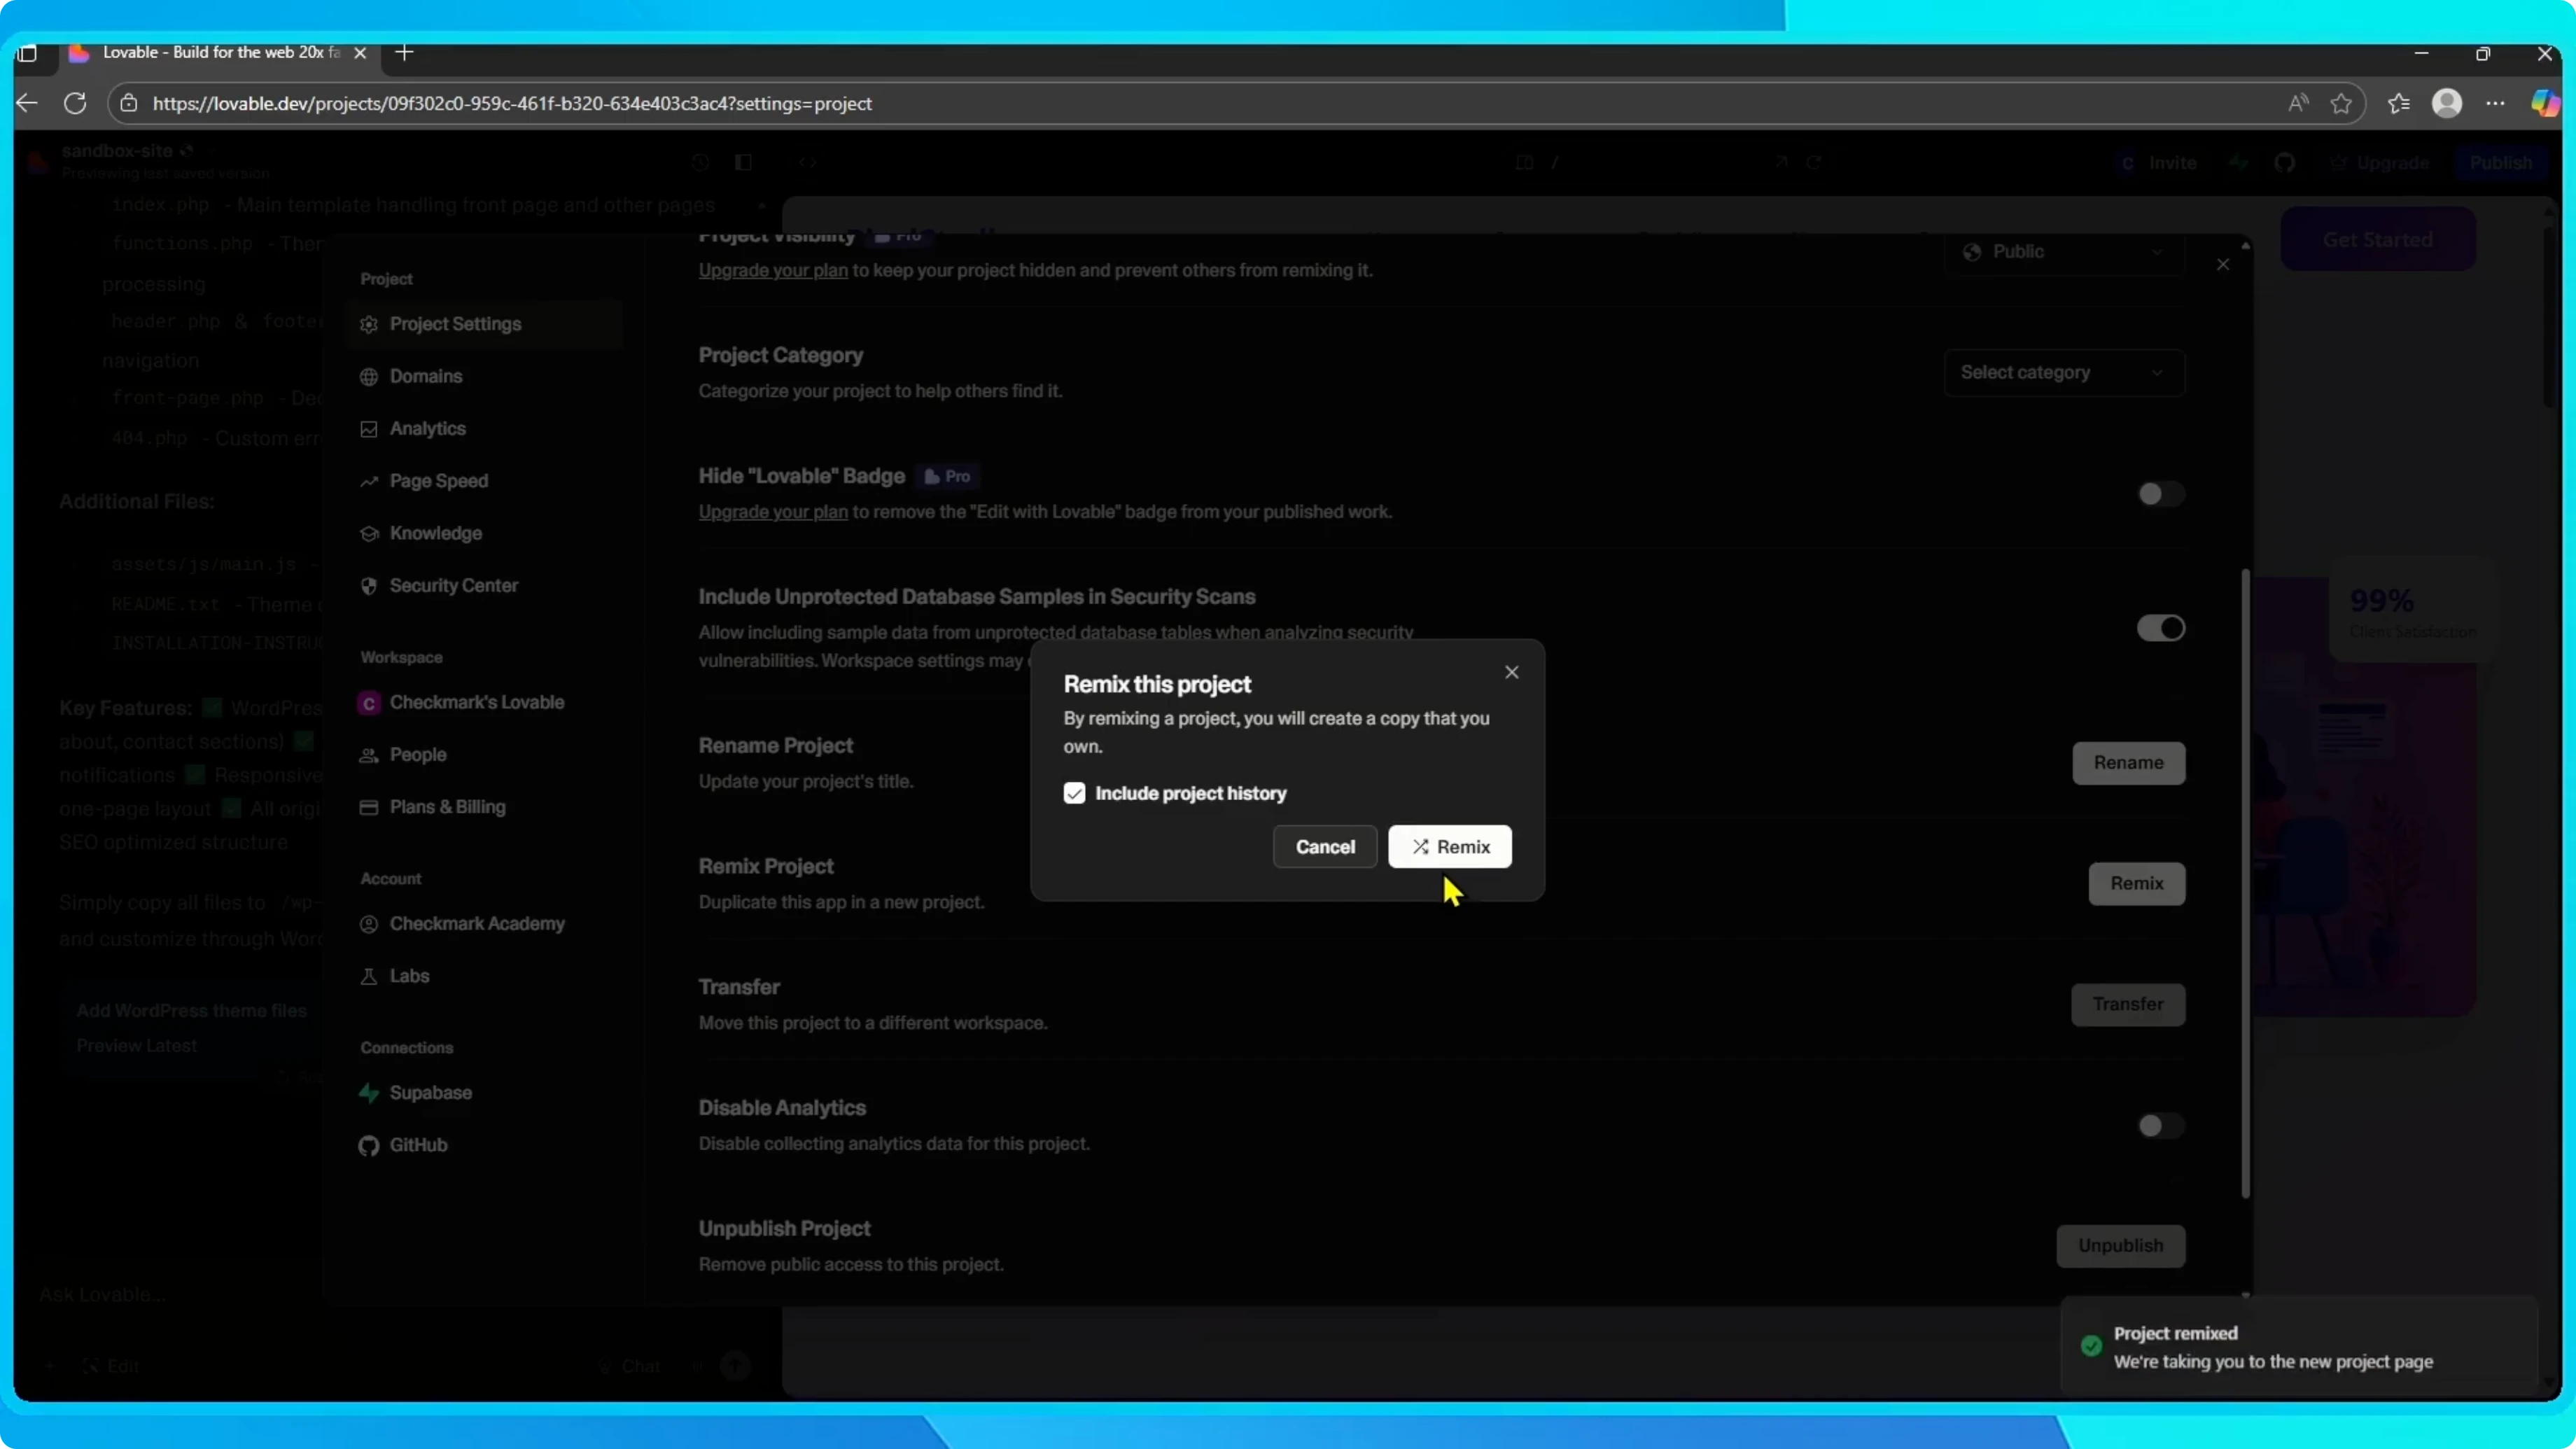Screen dimensions: 2576x1449
Task: Open Project Visibility Public dropdown
Action: tap(2064, 251)
